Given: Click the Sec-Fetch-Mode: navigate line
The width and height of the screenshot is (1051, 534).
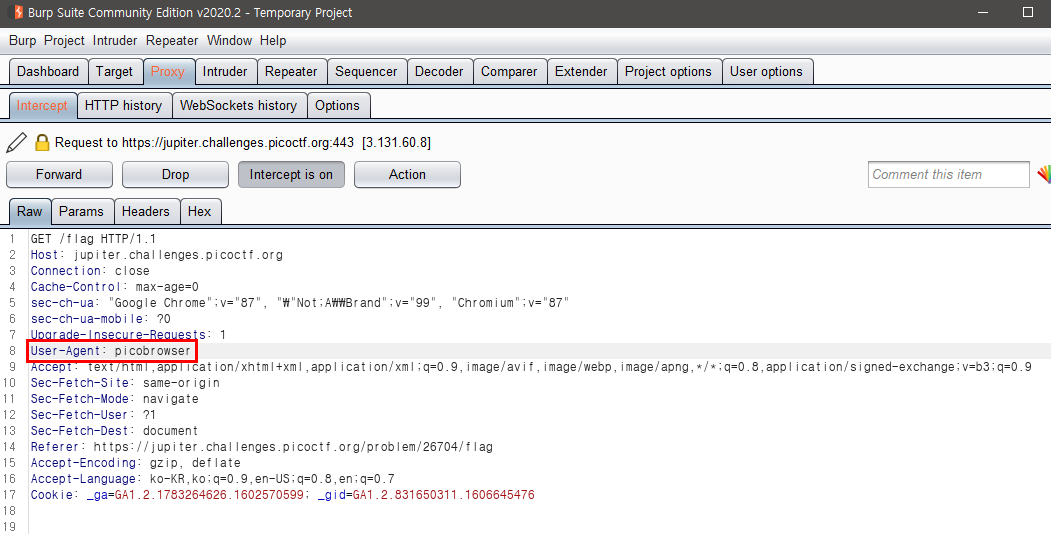Looking at the screenshot, I should [115, 399].
